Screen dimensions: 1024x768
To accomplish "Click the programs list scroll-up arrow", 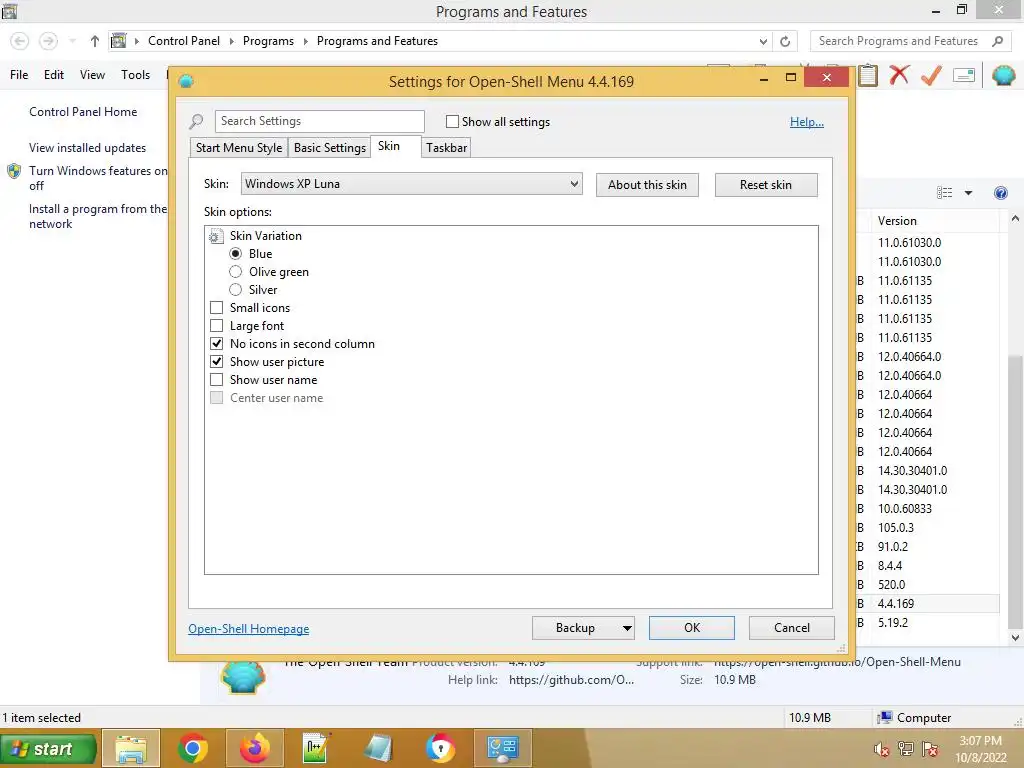I will 1016,219.
